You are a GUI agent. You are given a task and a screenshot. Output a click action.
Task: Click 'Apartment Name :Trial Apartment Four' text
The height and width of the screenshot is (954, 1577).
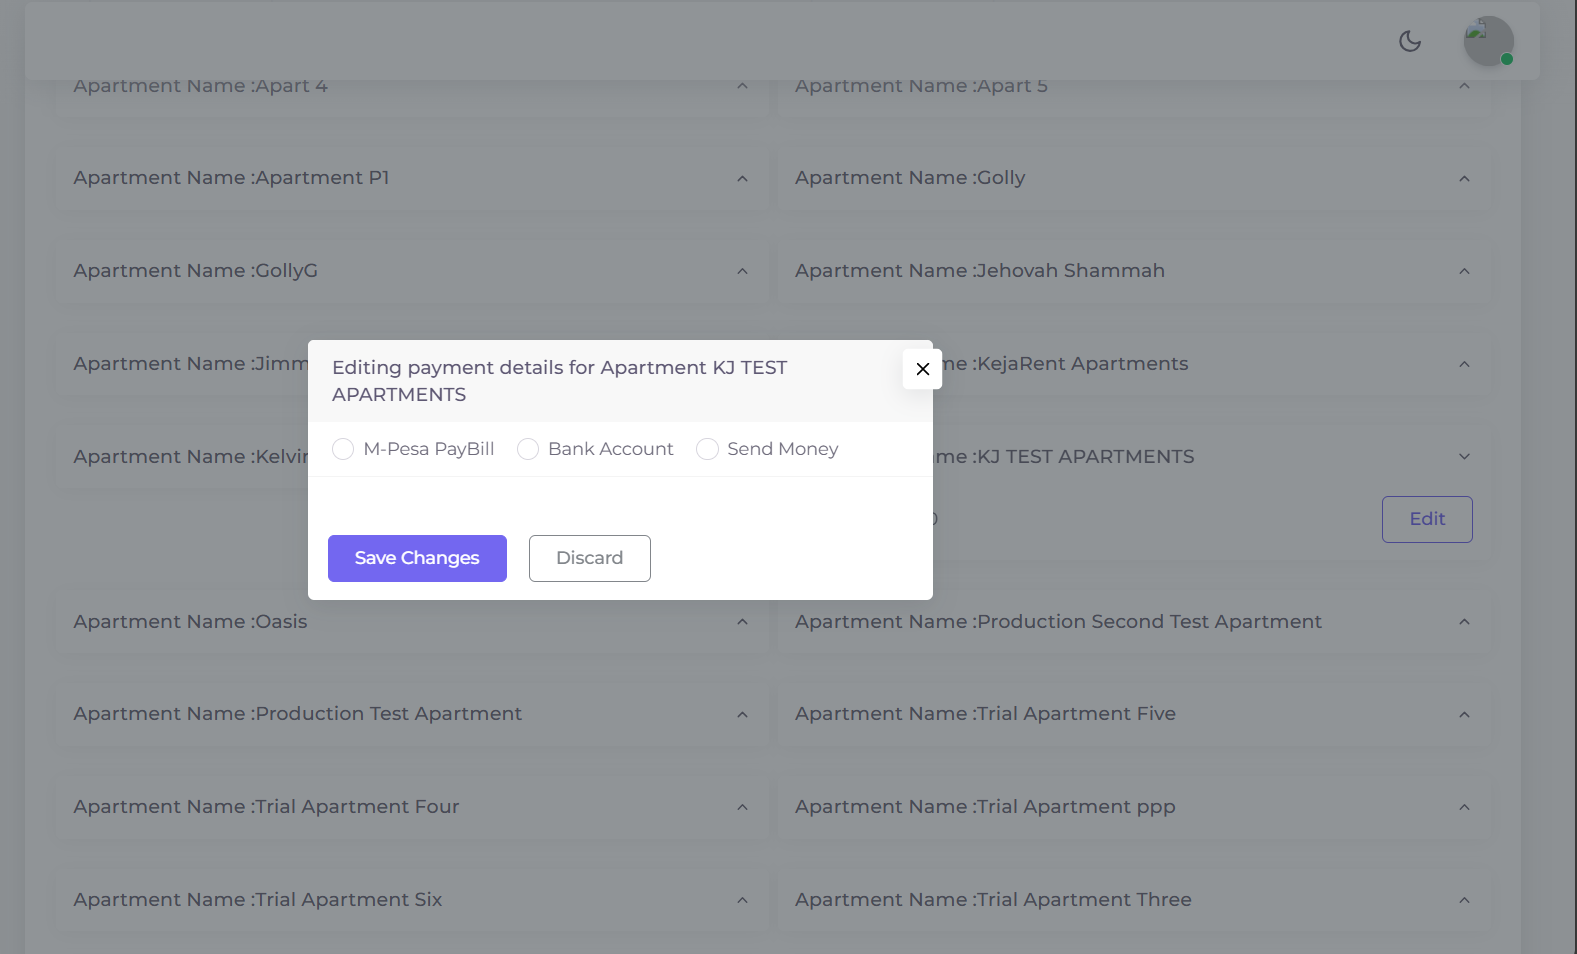pos(266,806)
